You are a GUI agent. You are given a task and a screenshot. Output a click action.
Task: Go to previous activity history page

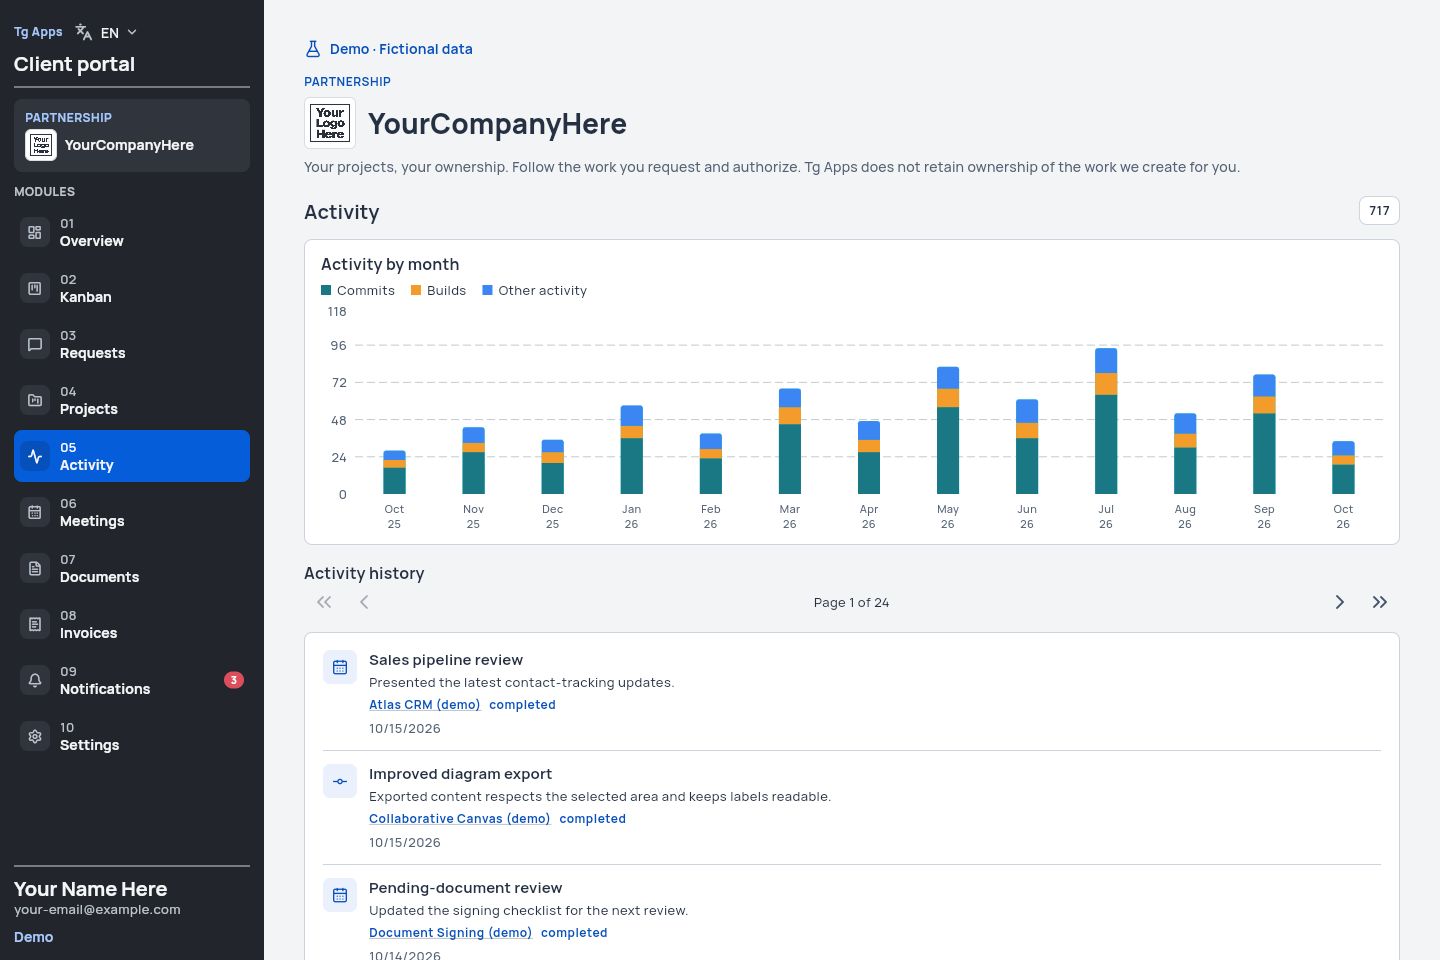tap(364, 602)
